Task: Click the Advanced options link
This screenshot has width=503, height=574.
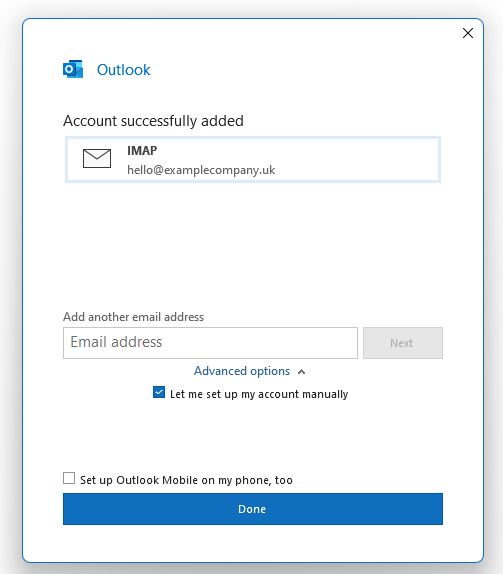Action: pyautogui.click(x=242, y=371)
